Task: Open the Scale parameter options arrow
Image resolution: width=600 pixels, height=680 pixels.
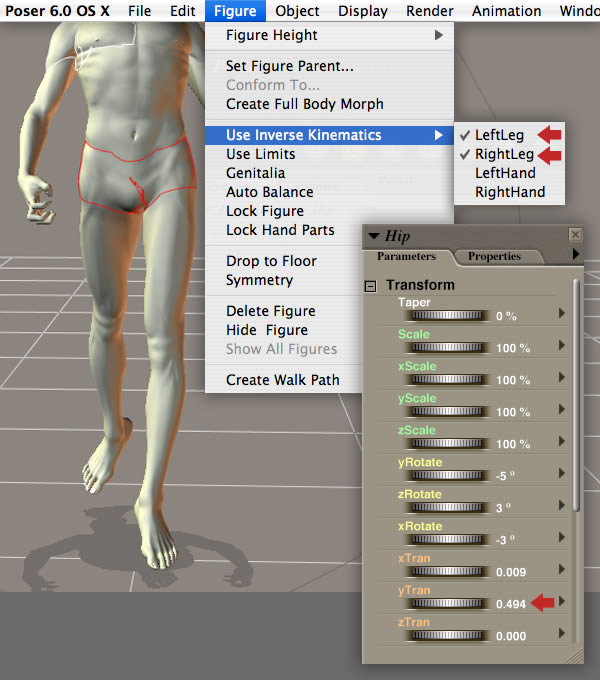Action: (562, 345)
